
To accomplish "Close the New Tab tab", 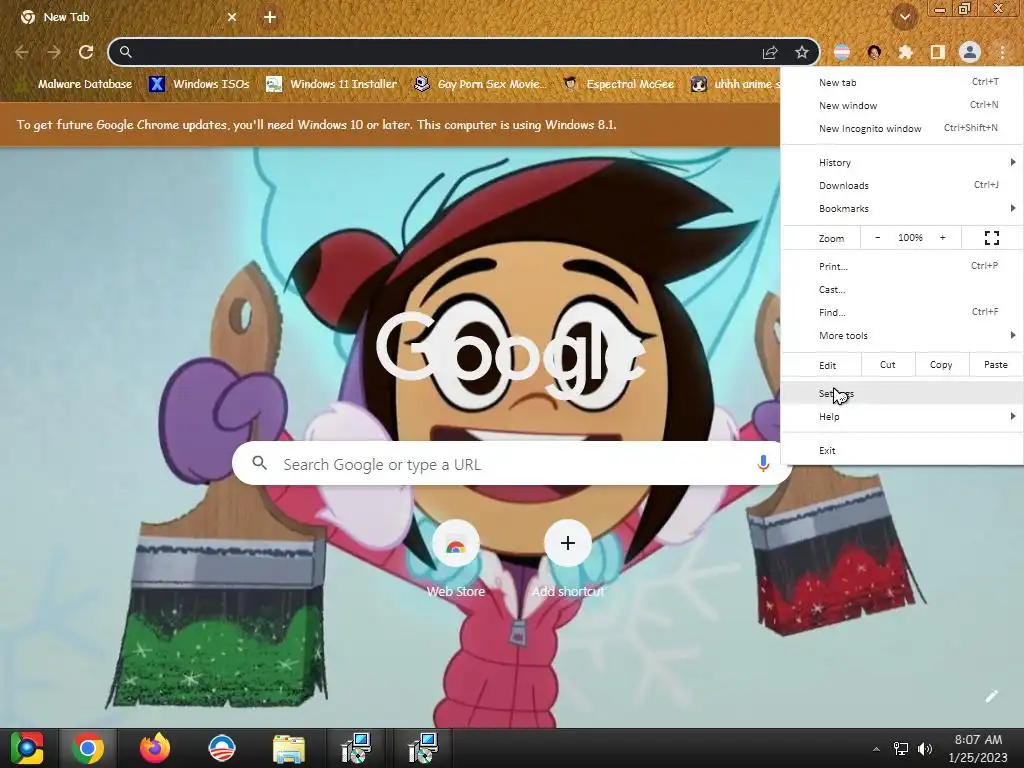I will [x=232, y=17].
